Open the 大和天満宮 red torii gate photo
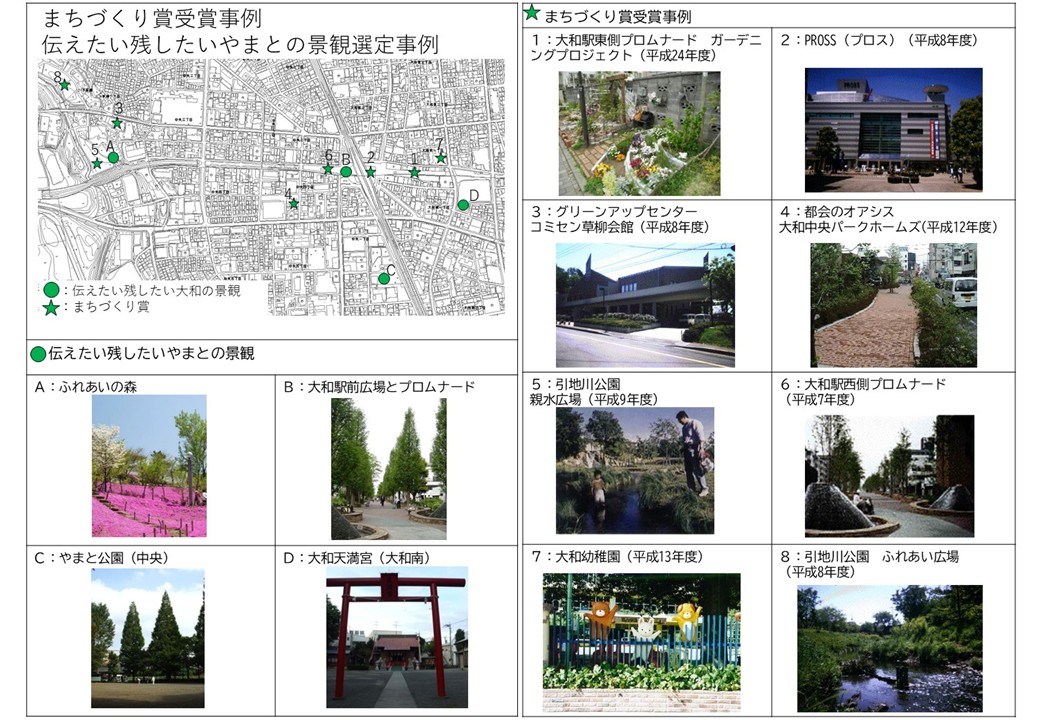This screenshot has height=720, width=1040. (x=396, y=637)
